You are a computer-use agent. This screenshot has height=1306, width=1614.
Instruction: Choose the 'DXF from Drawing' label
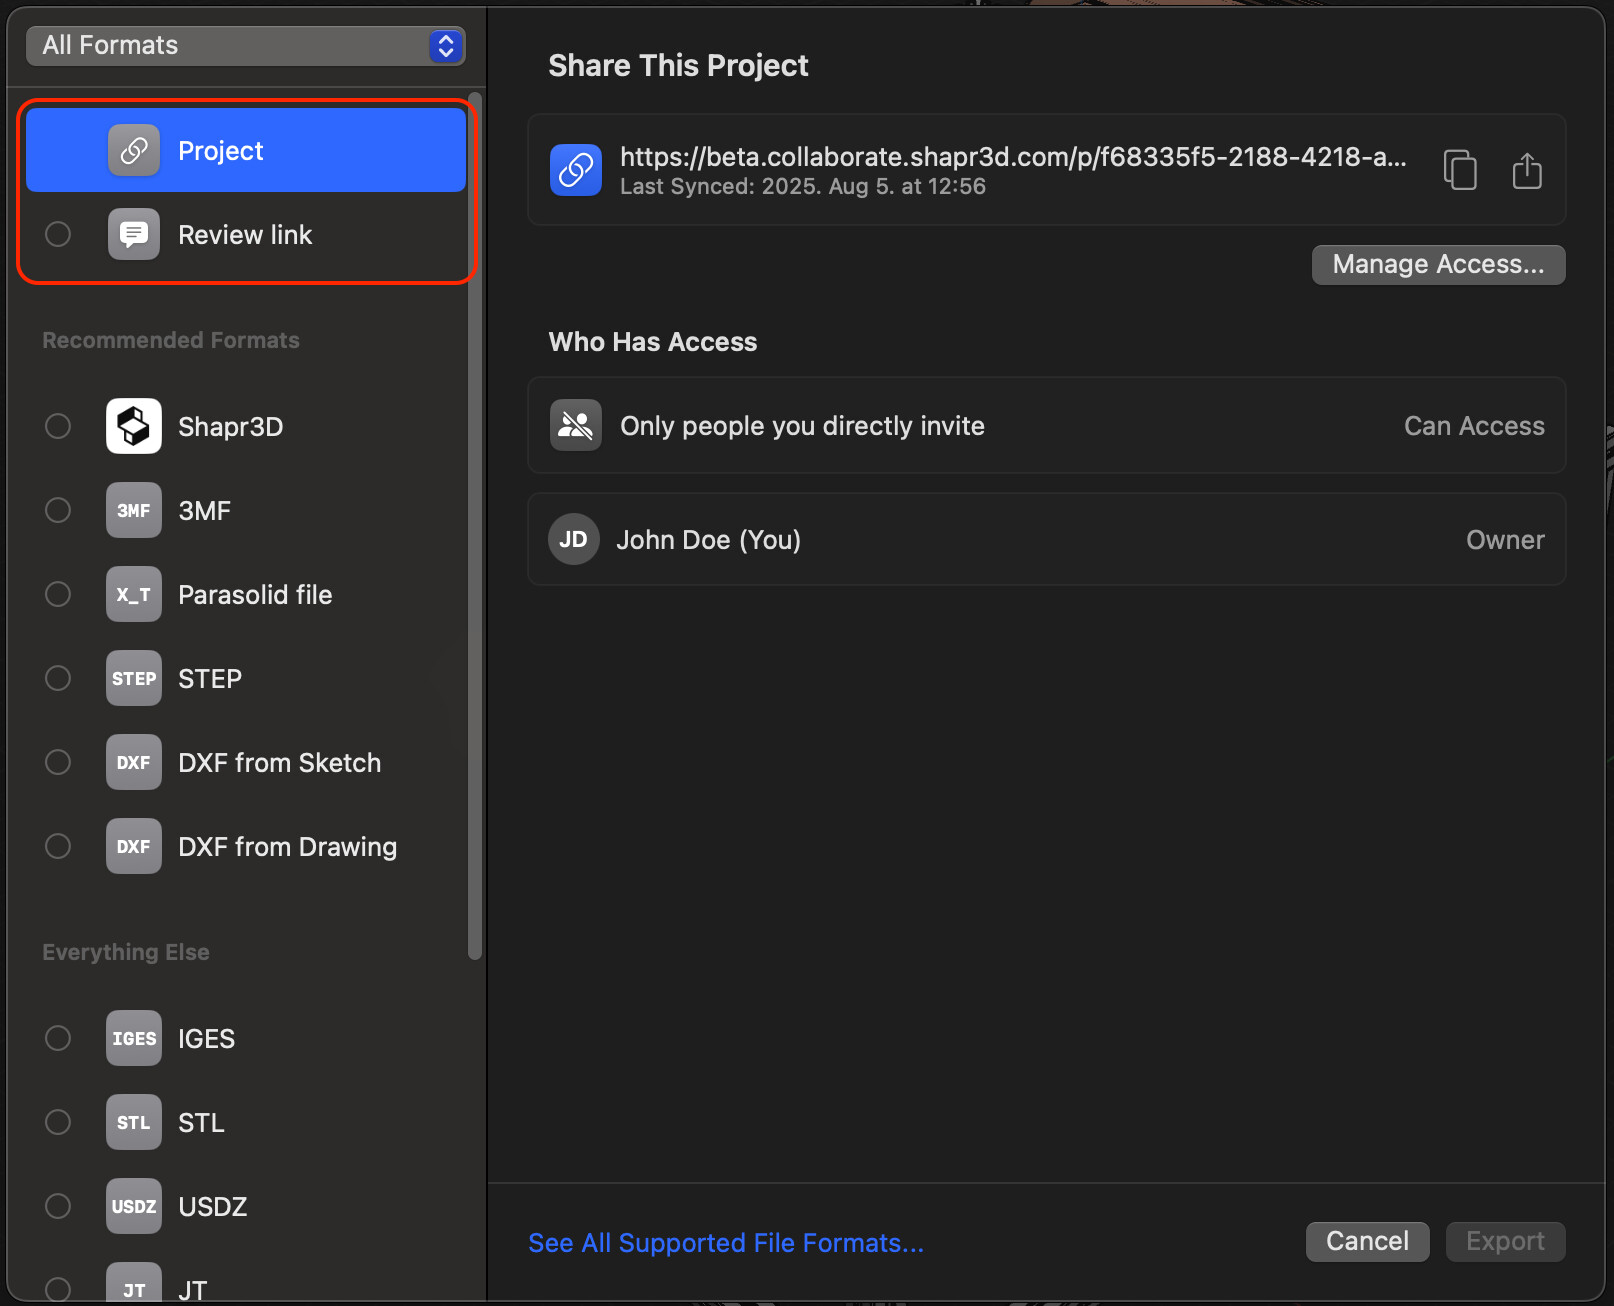point(288,846)
